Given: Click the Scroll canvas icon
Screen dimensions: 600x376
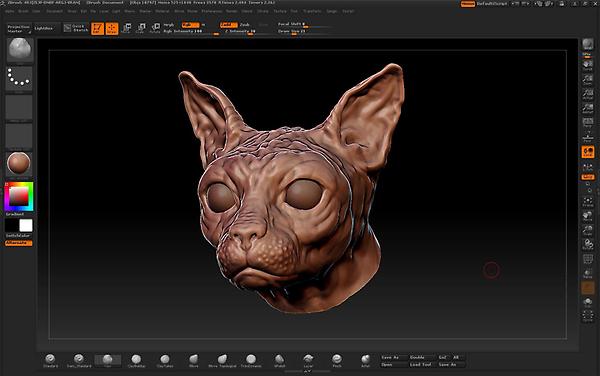Looking at the screenshot, I should pos(587,65).
